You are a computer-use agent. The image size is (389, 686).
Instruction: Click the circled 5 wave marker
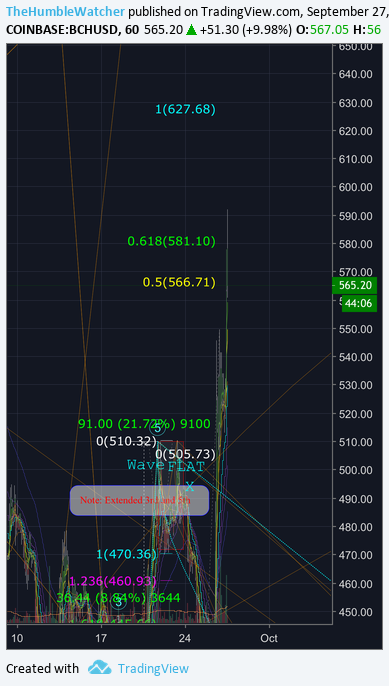[157, 429]
